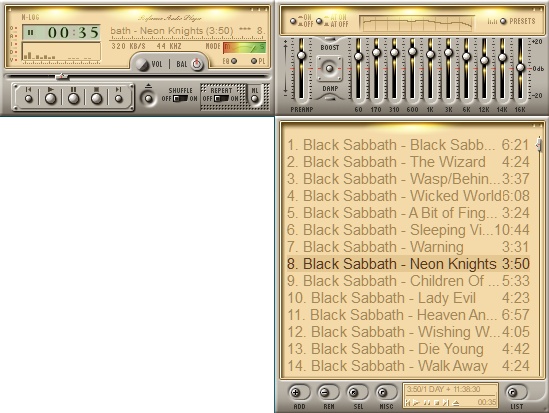Adjust the 1K band slider
This screenshot has width=549, height=413.
pos(430,69)
